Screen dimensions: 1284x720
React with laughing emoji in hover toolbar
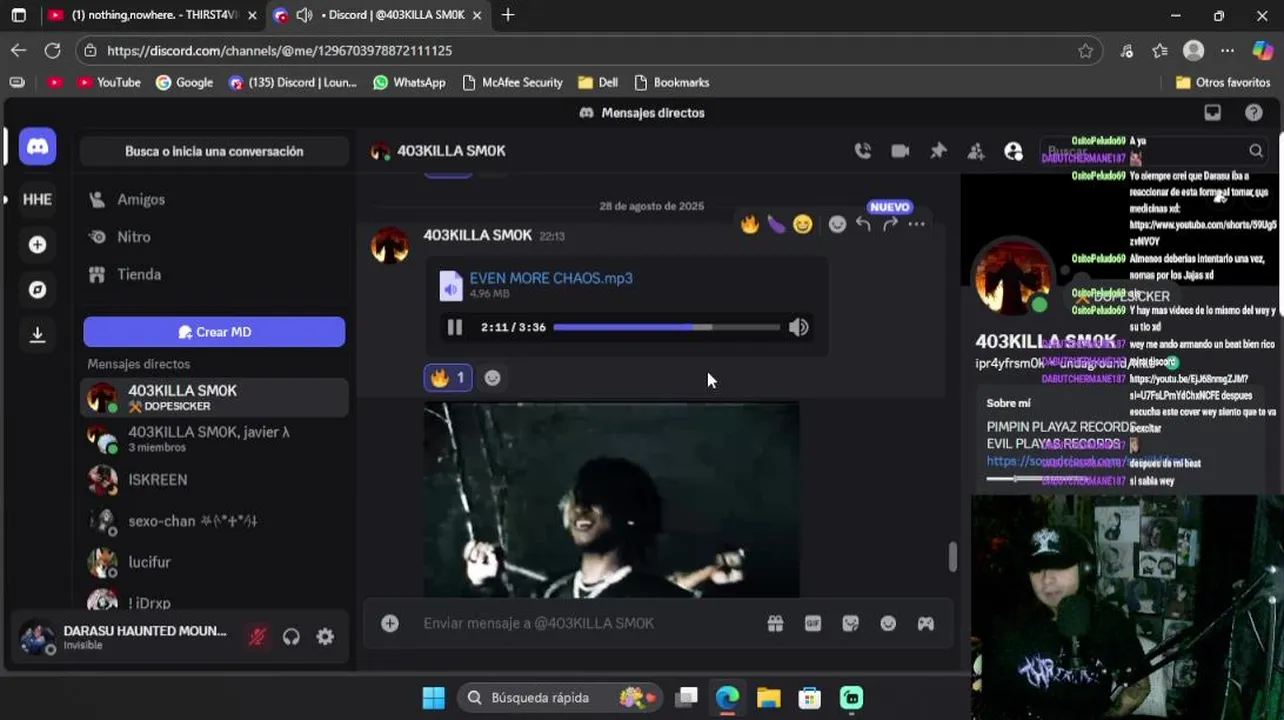tap(802, 225)
